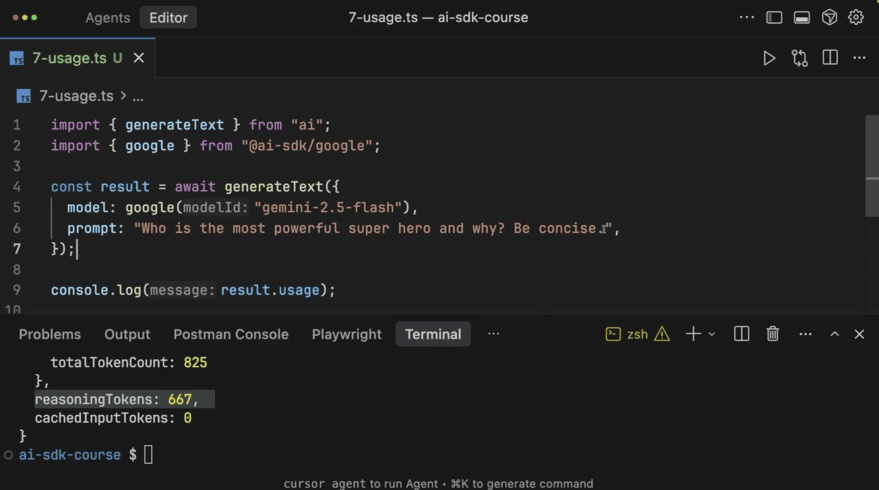Click the prompt string on line 6
The height and width of the screenshot is (490, 879).
pos(373,228)
